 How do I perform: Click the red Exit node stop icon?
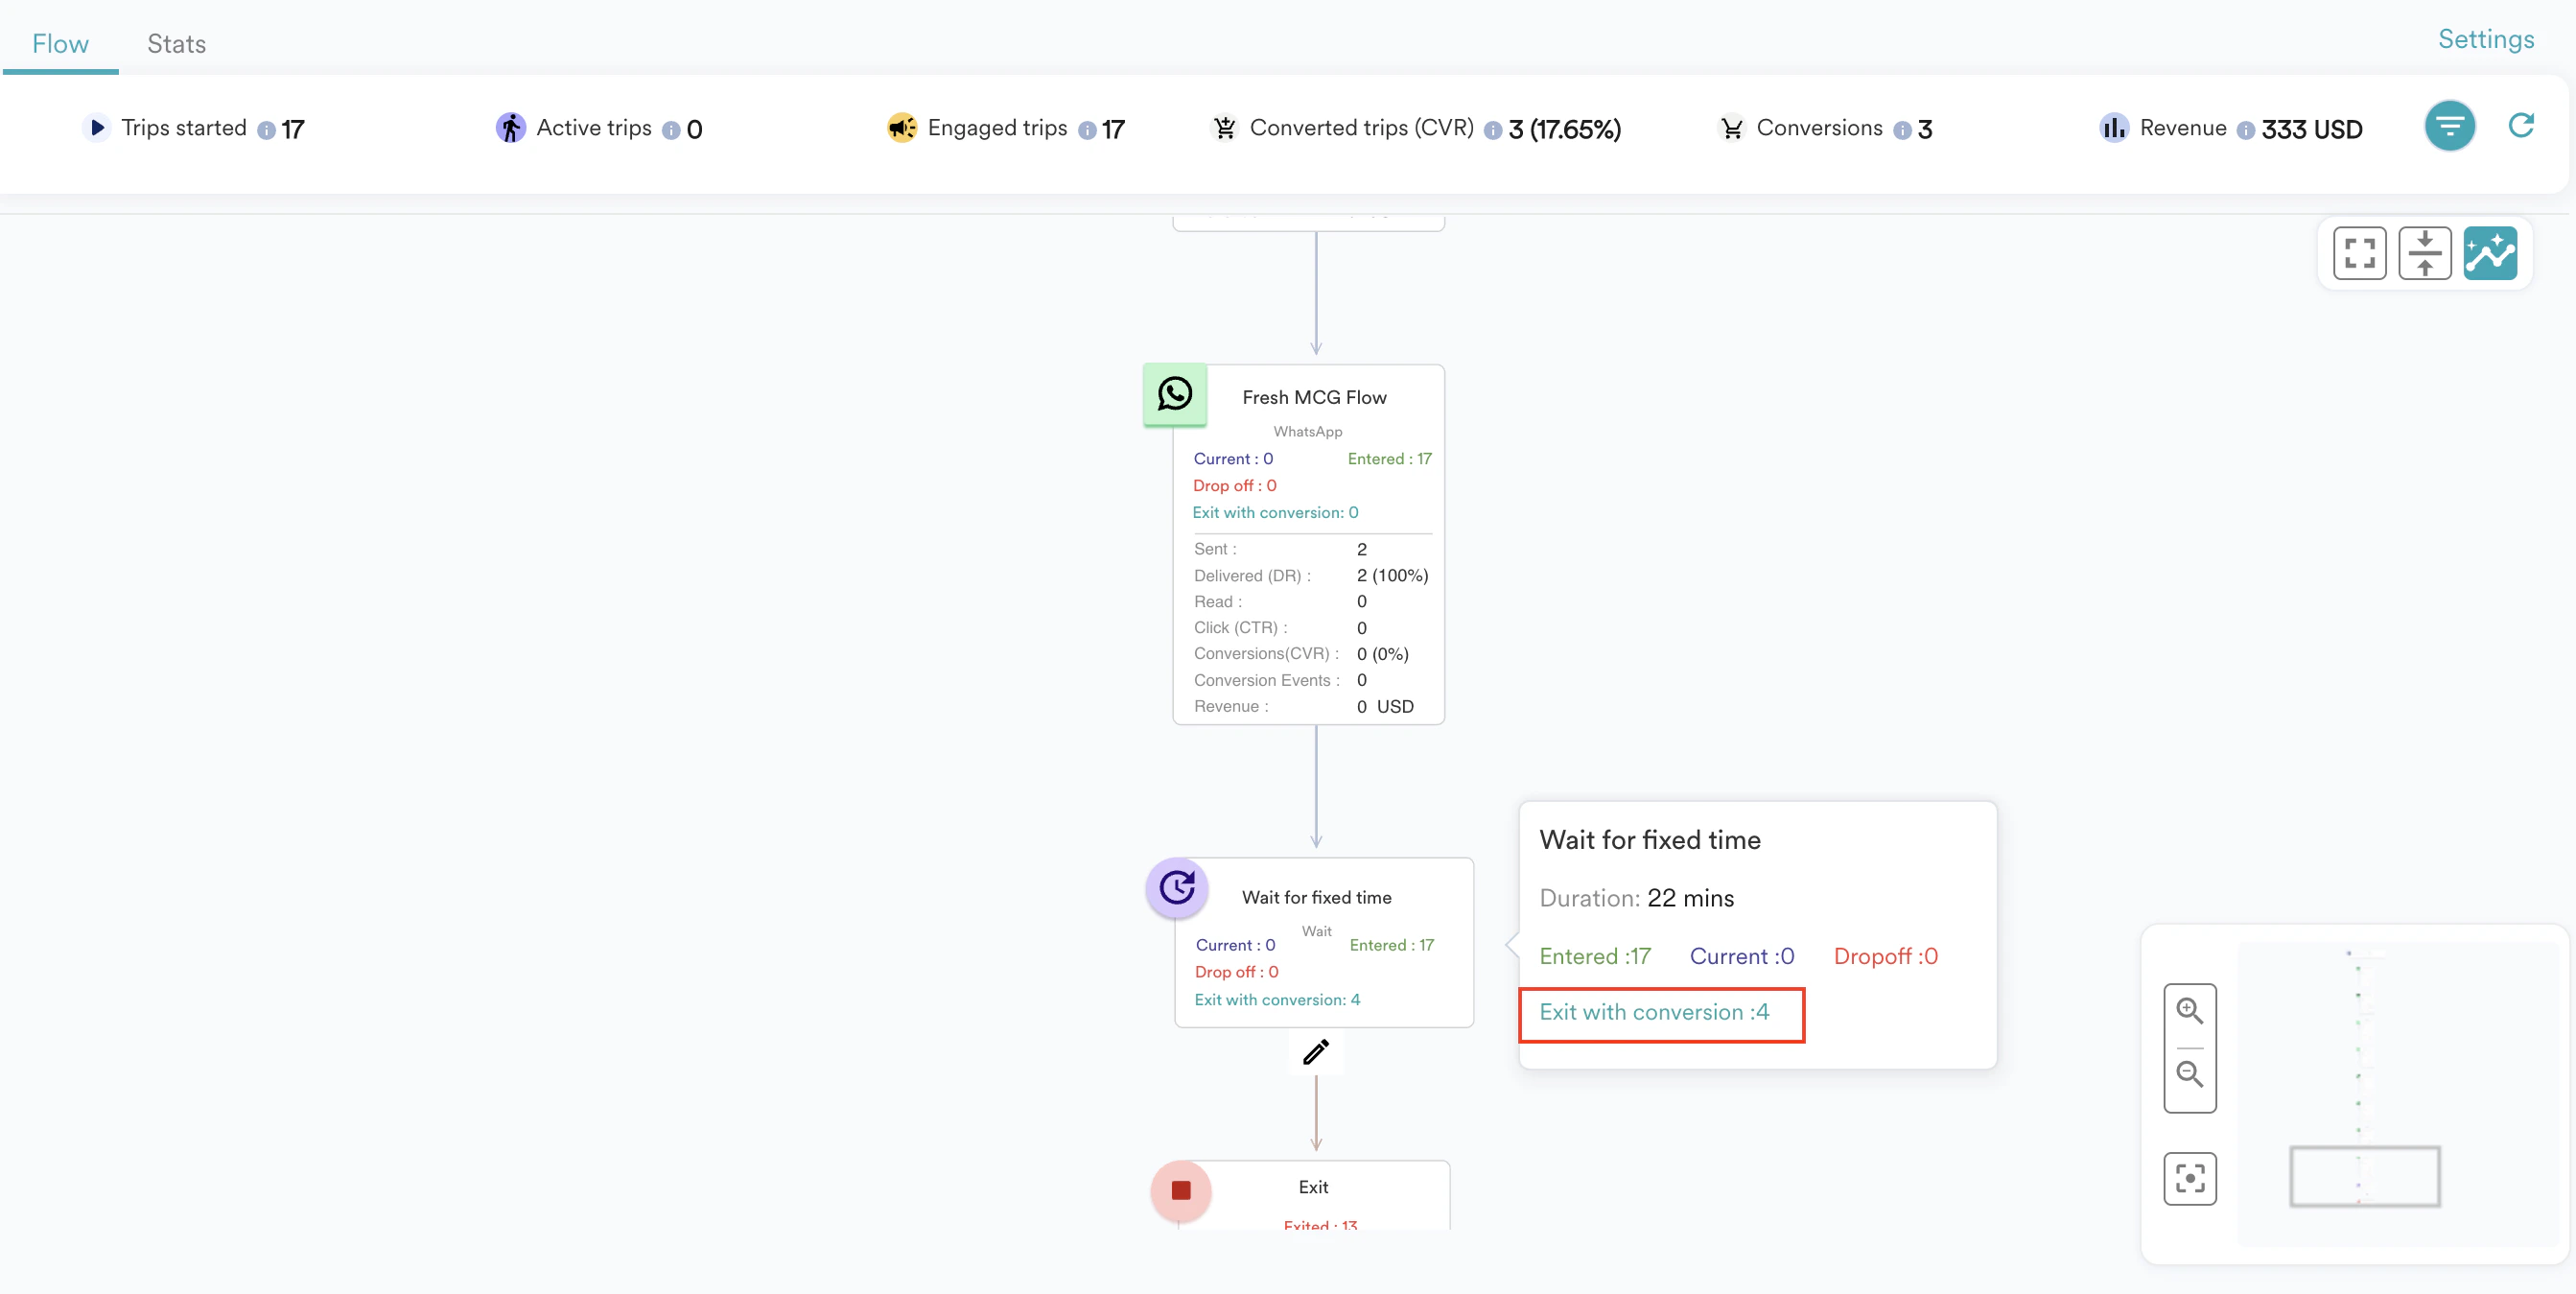pyautogui.click(x=1181, y=1190)
